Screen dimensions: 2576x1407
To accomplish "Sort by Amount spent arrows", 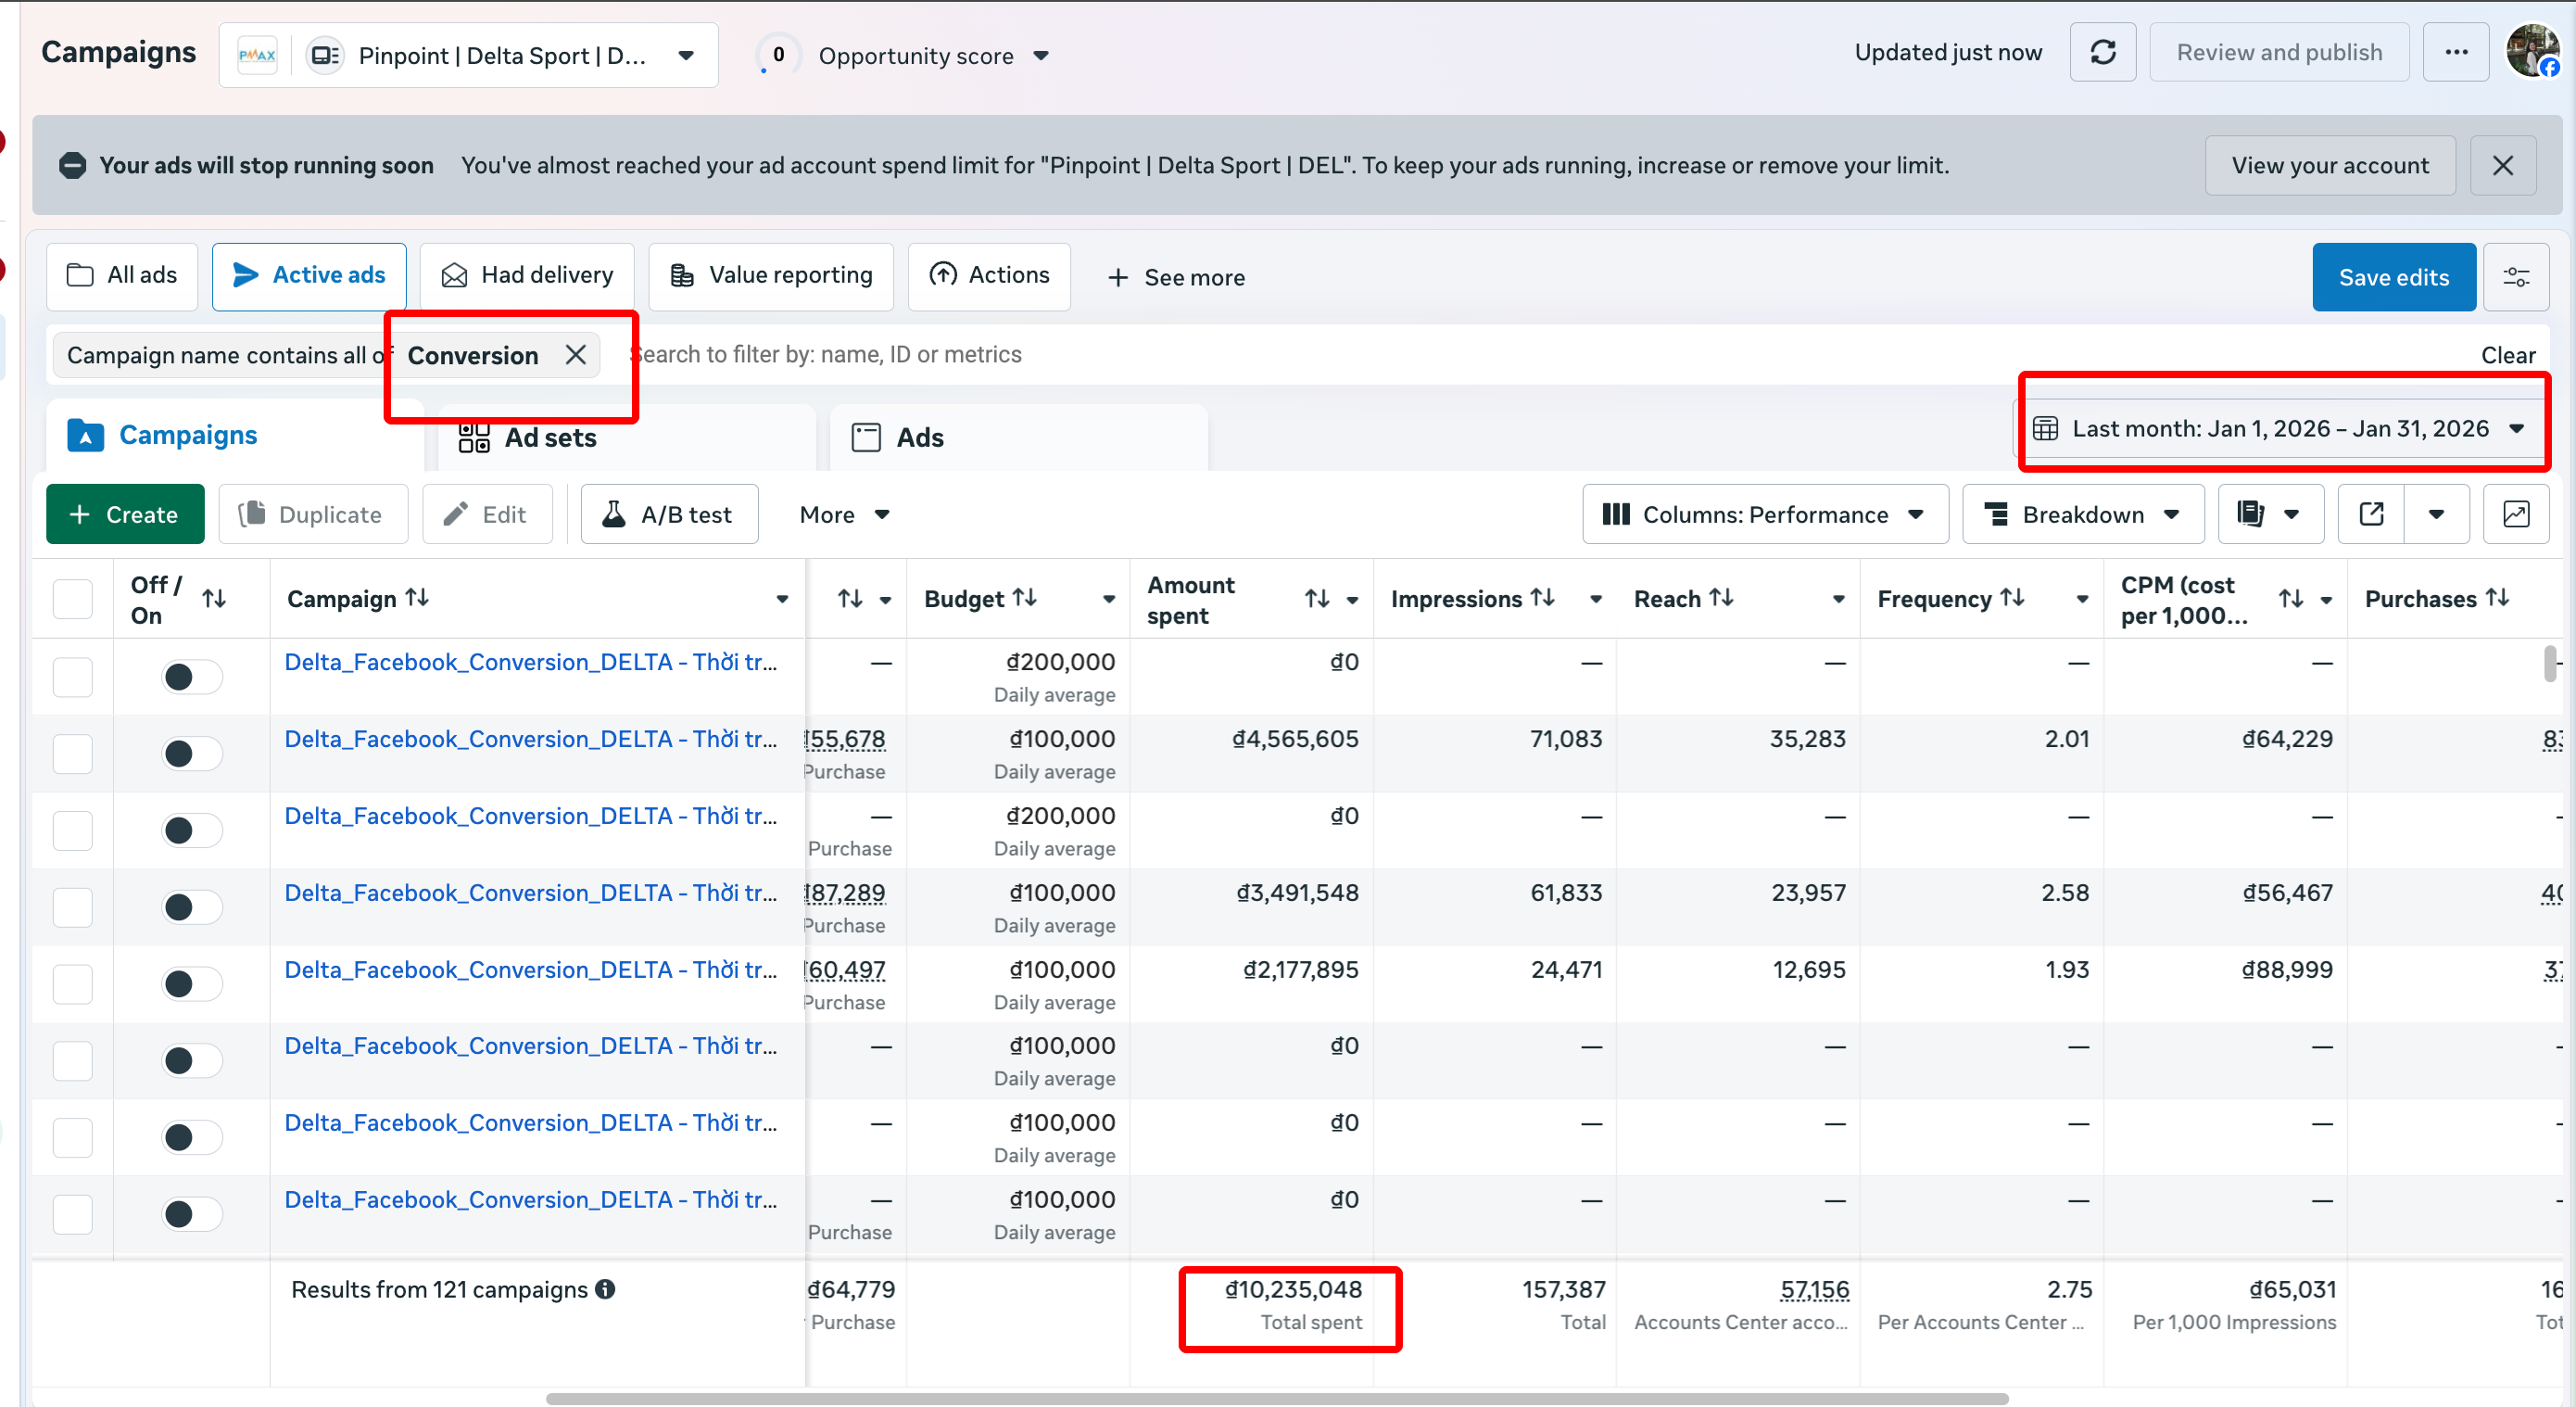I will tap(1317, 599).
